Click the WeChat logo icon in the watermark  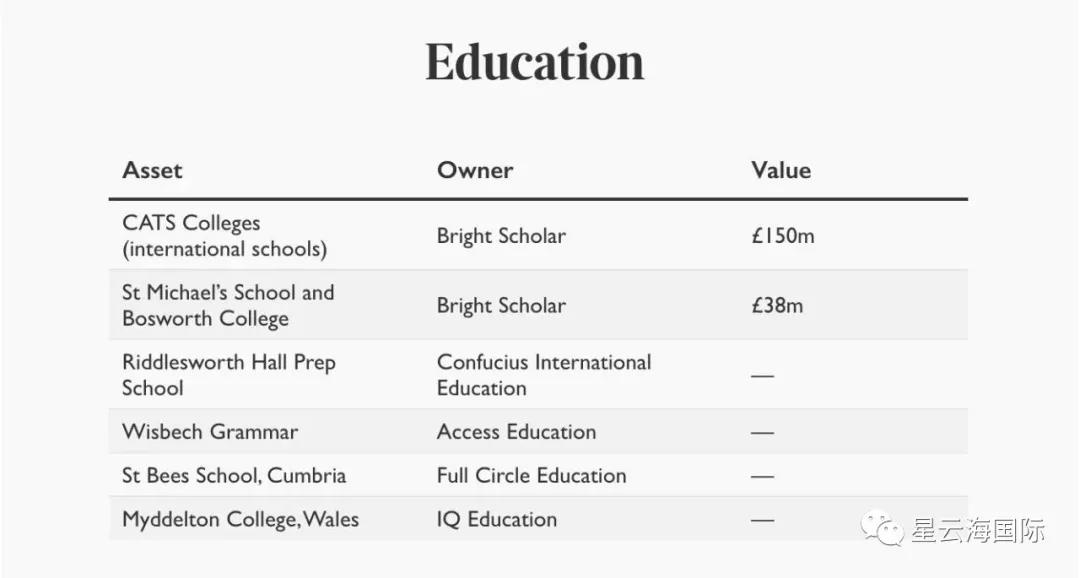(884, 529)
